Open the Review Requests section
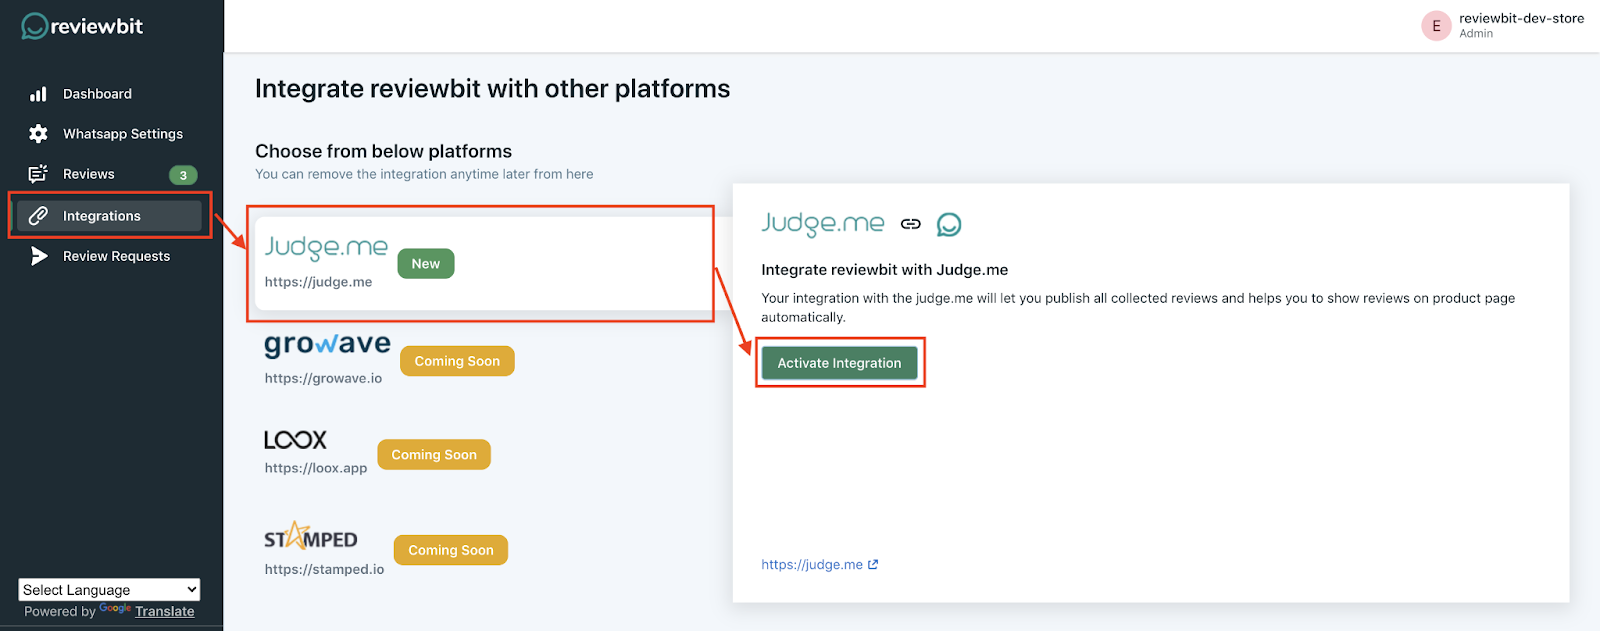The image size is (1600, 631). click(116, 256)
